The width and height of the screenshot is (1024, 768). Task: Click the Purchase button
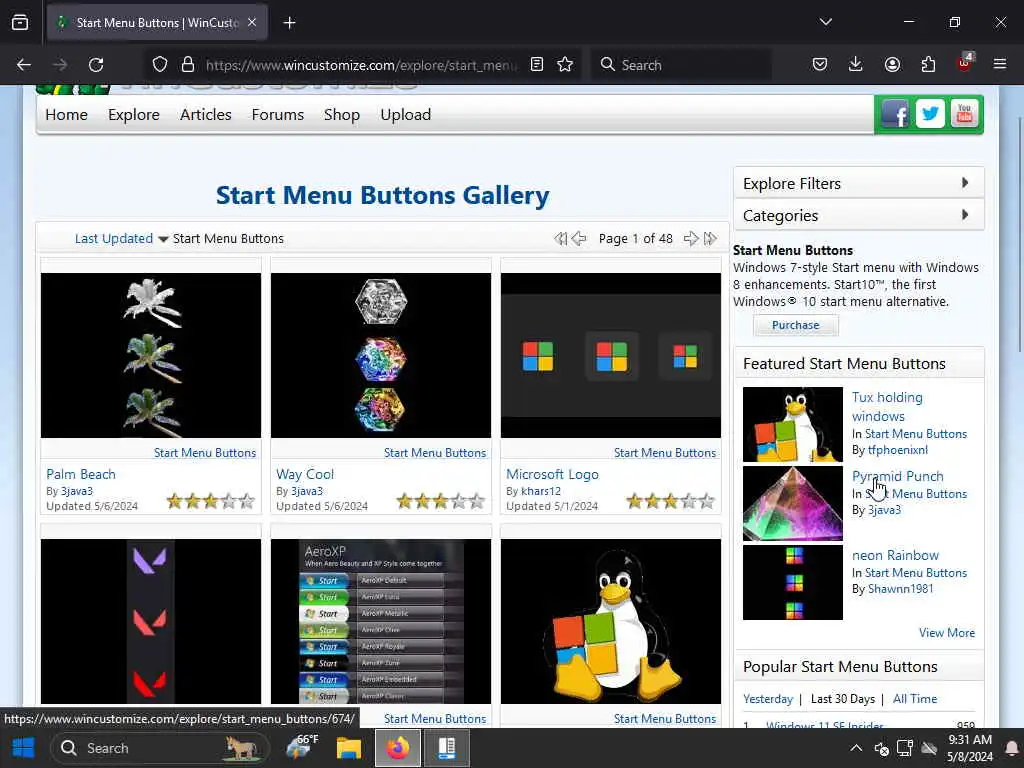point(795,325)
